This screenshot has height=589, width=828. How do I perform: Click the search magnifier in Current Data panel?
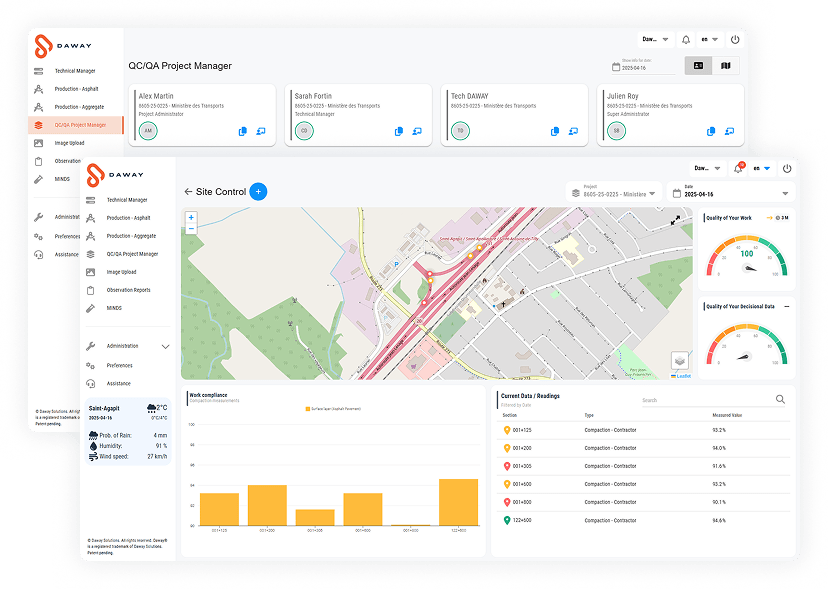pos(780,400)
